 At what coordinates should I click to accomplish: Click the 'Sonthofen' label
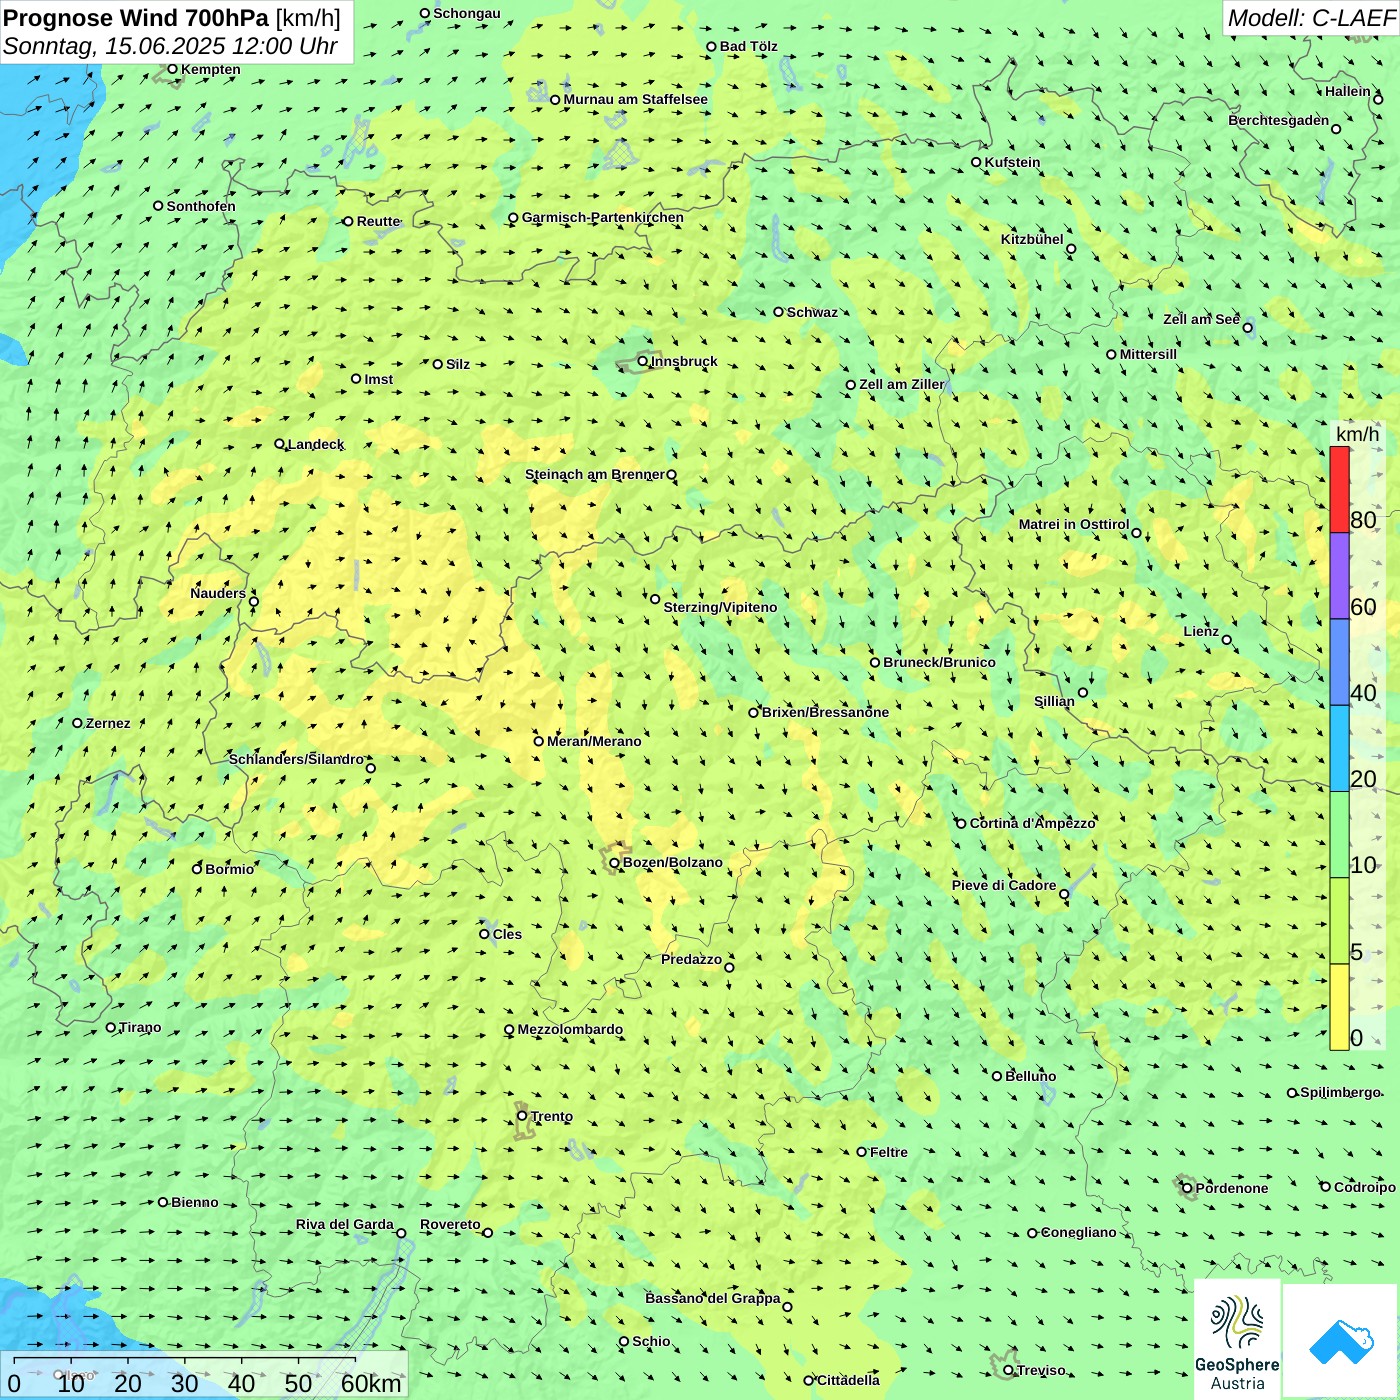point(201,206)
